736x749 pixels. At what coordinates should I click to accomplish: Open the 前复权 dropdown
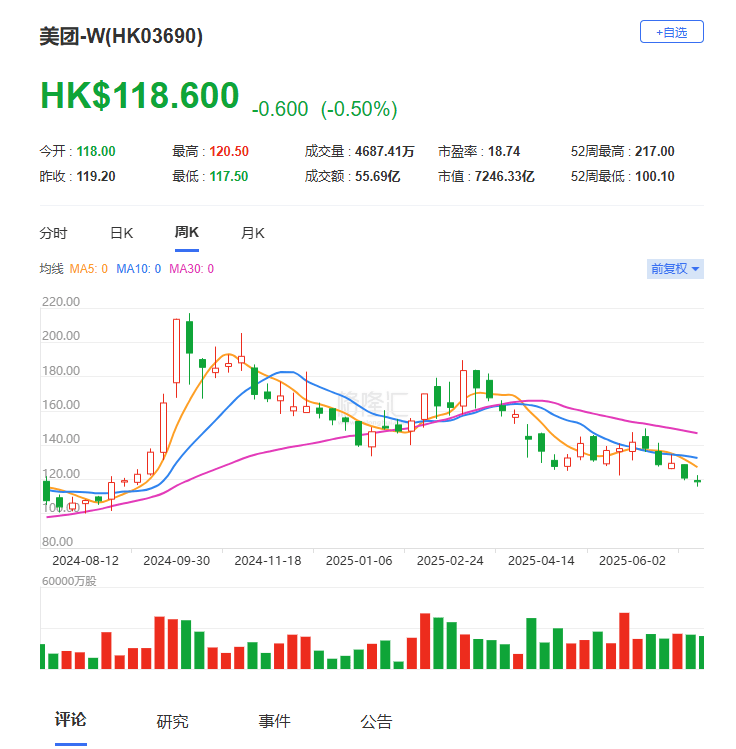(675, 268)
